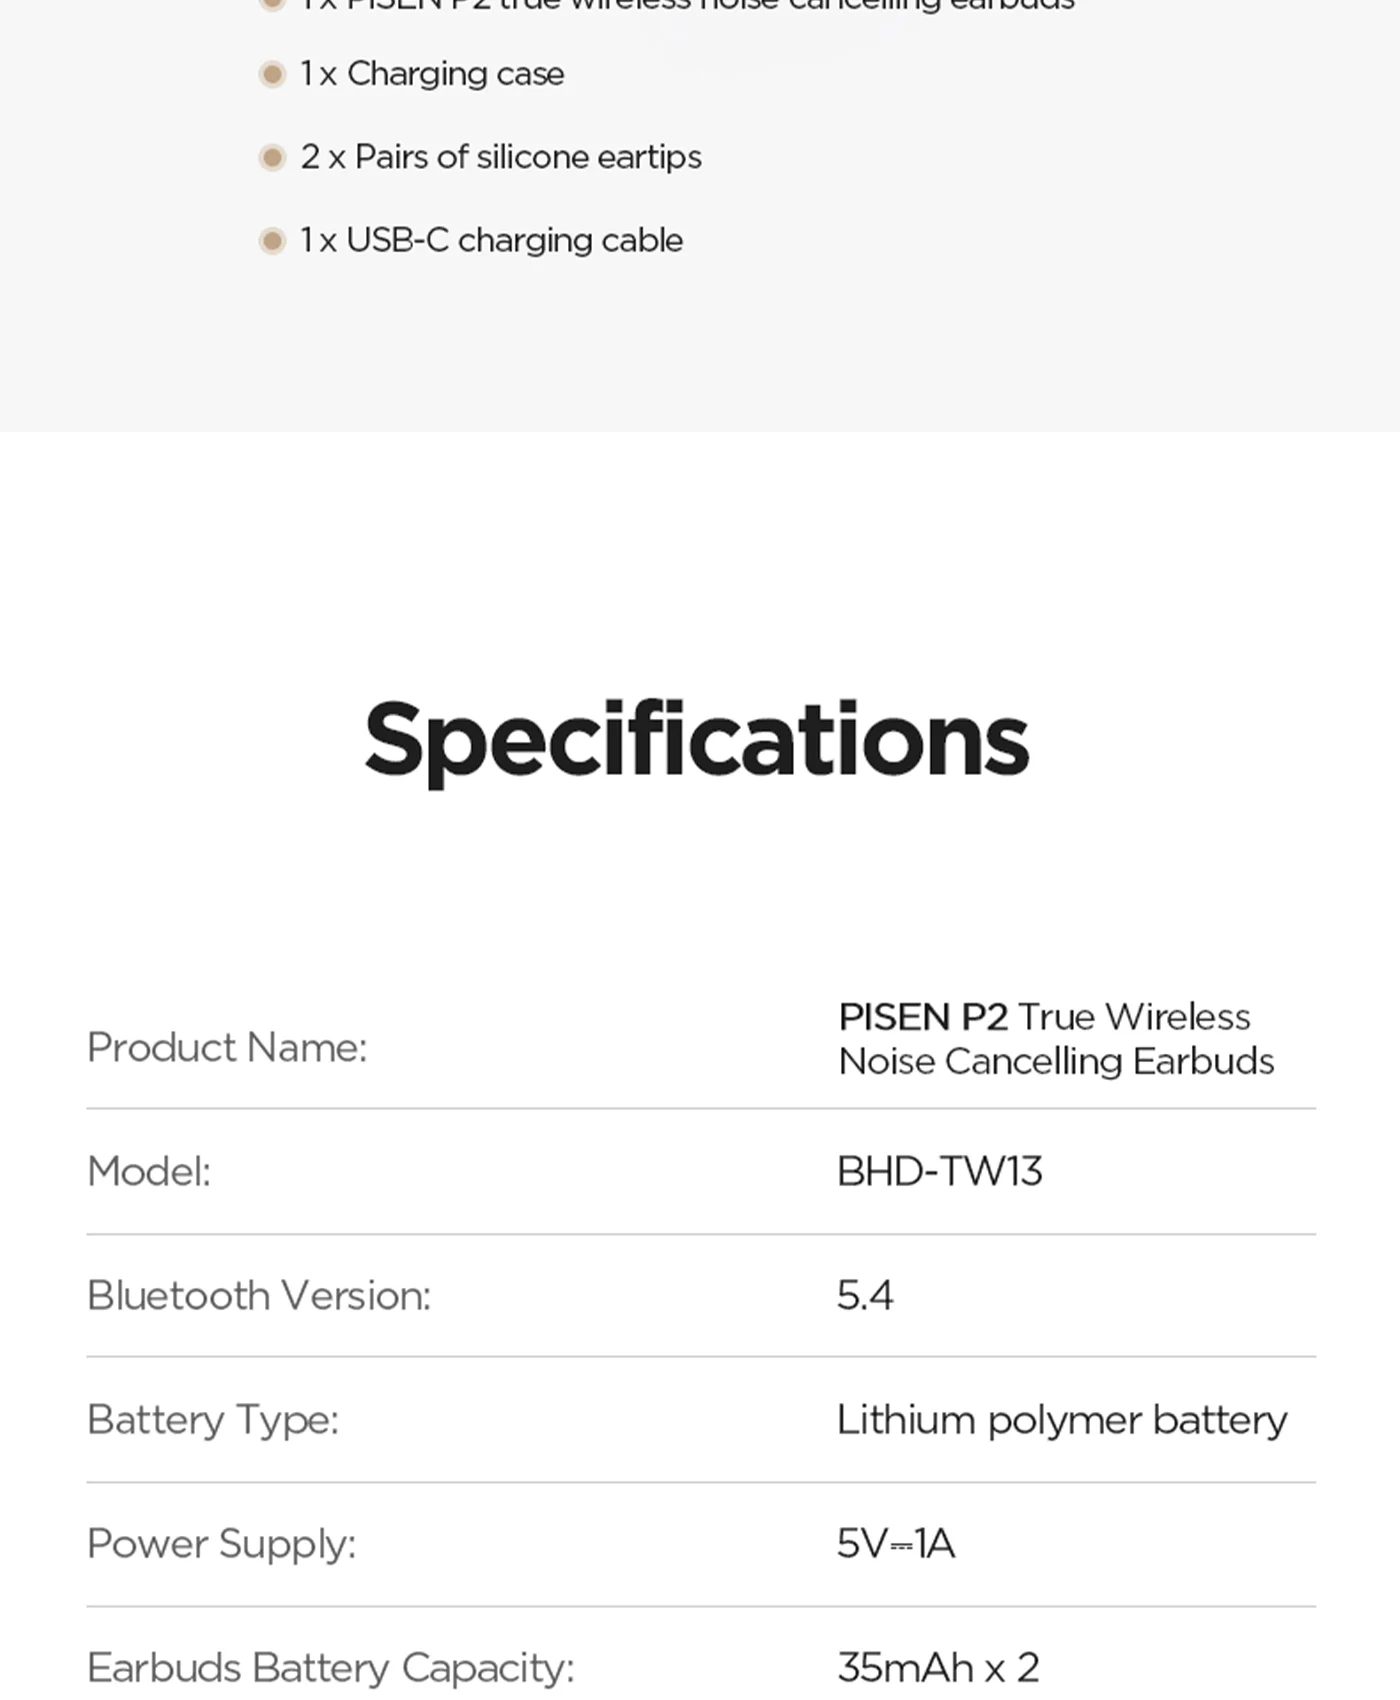Click the "Product Name:" label
This screenshot has height=1700, width=1400.
(x=227, y=1047)
